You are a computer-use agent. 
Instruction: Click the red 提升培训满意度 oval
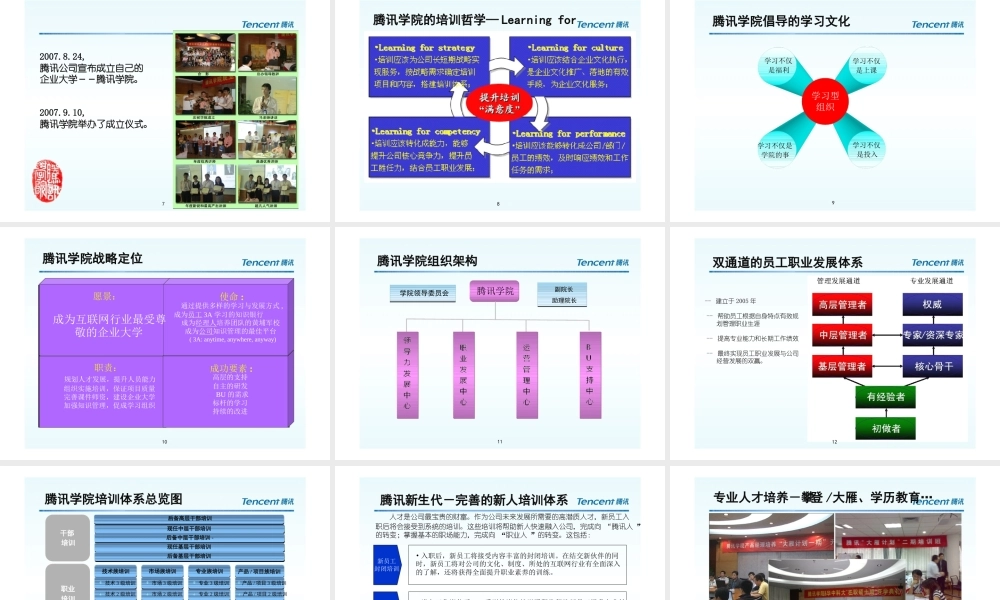pyautogui.click(x=499, y=103)
